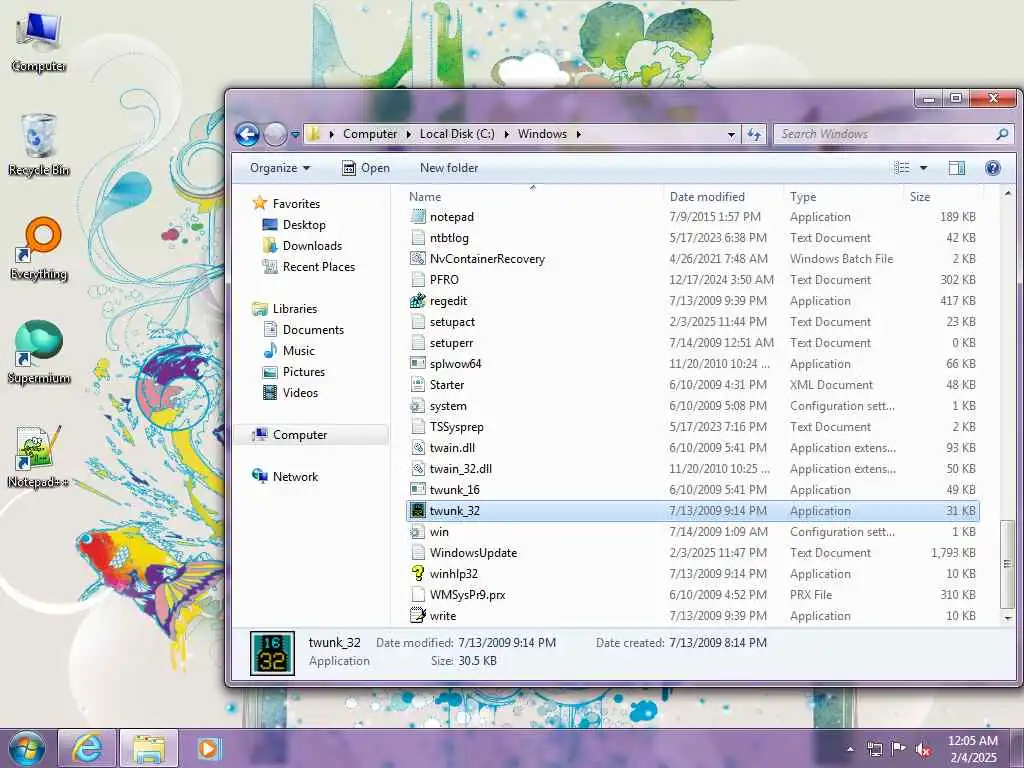Expand the address bar history dropdown
The image size is (1024, 768).
click(x=731, y=135)
